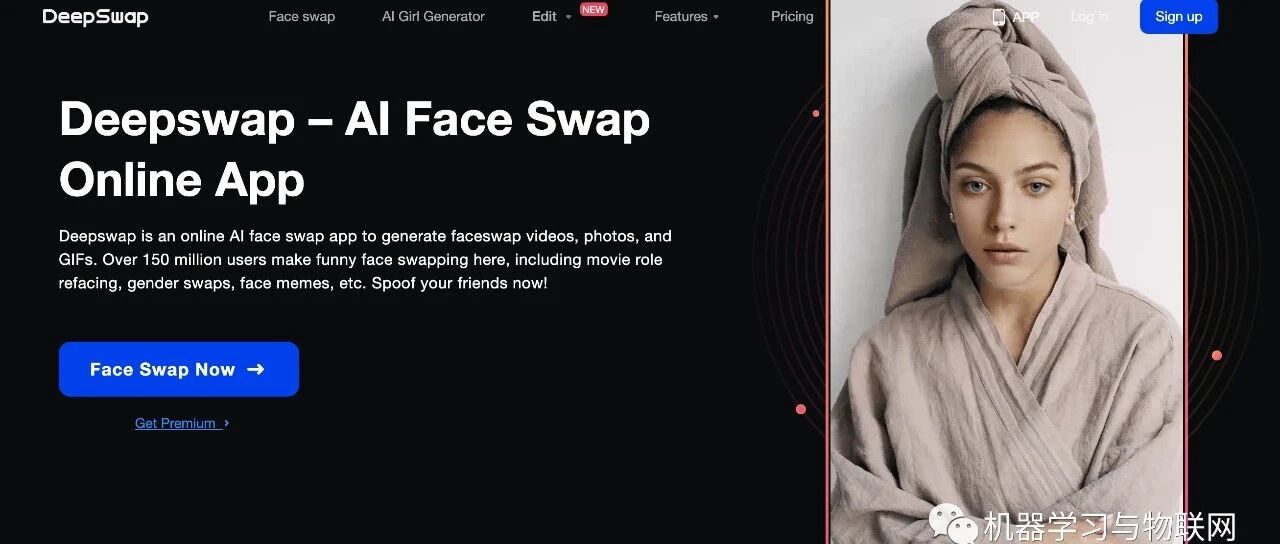This screenshot has height=544, width=1280.
Task: Click the arrow icon in Face Swap Now
Action: tap(256, 369)
